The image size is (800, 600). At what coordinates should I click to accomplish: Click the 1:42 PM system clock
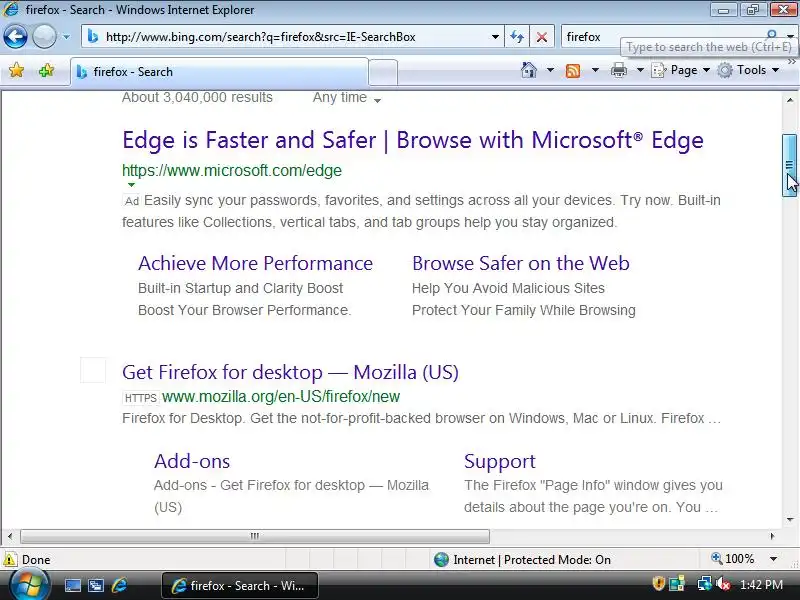pyautogui.click(x=762, y=585)
